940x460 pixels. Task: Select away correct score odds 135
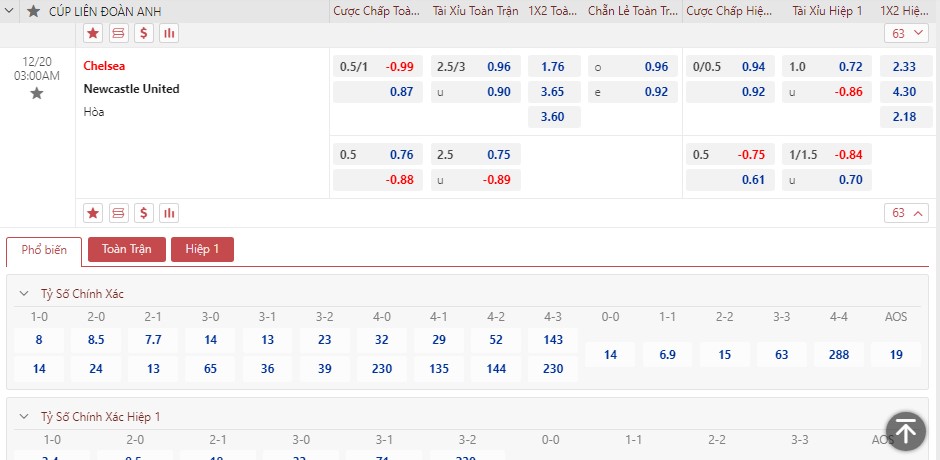pos(439,369)
